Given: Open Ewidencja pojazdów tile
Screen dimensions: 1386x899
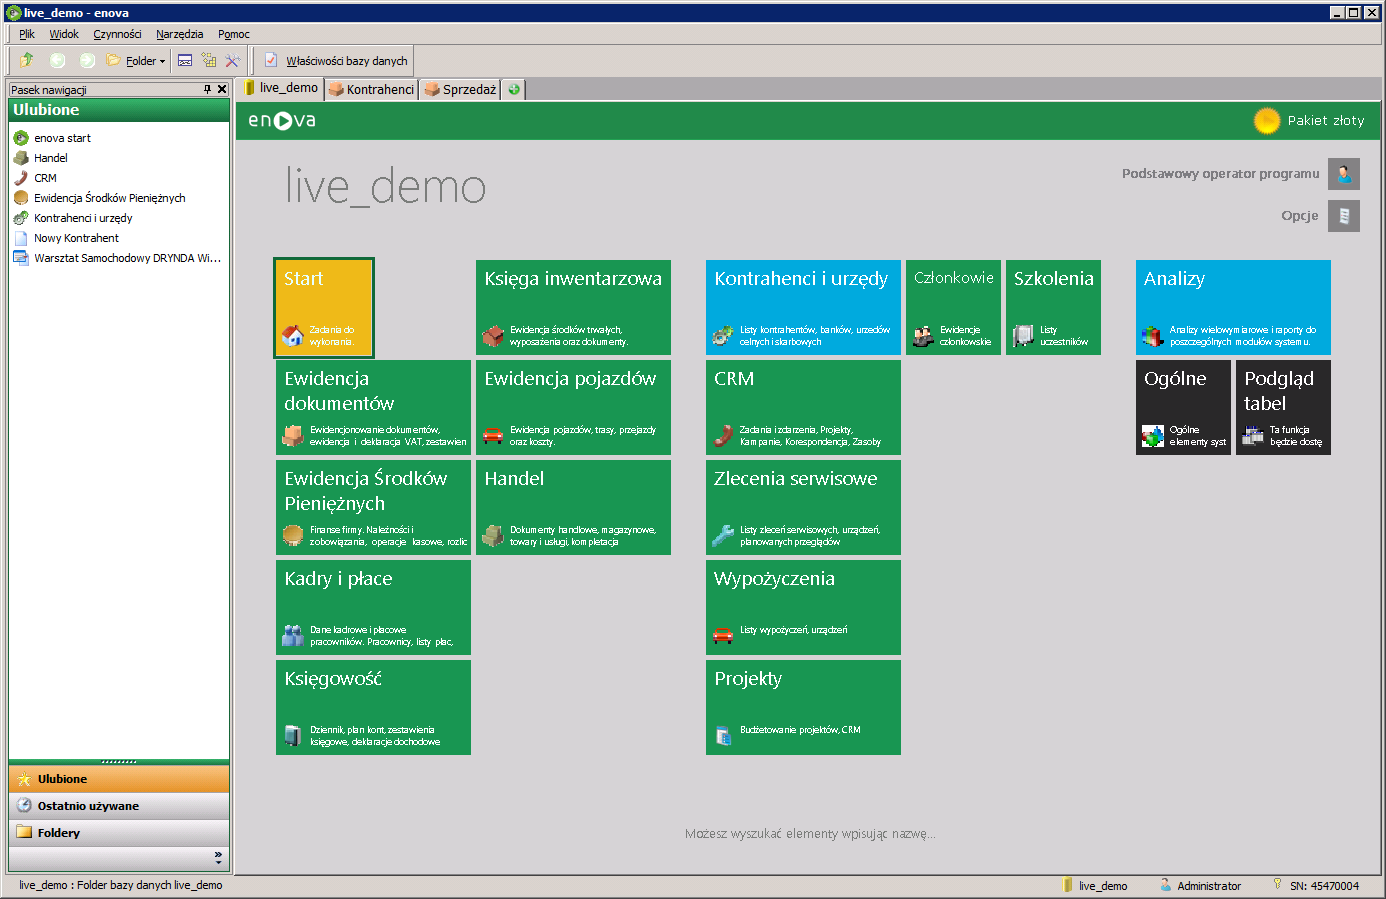Looking at the screenshot, I should point(573,407).
